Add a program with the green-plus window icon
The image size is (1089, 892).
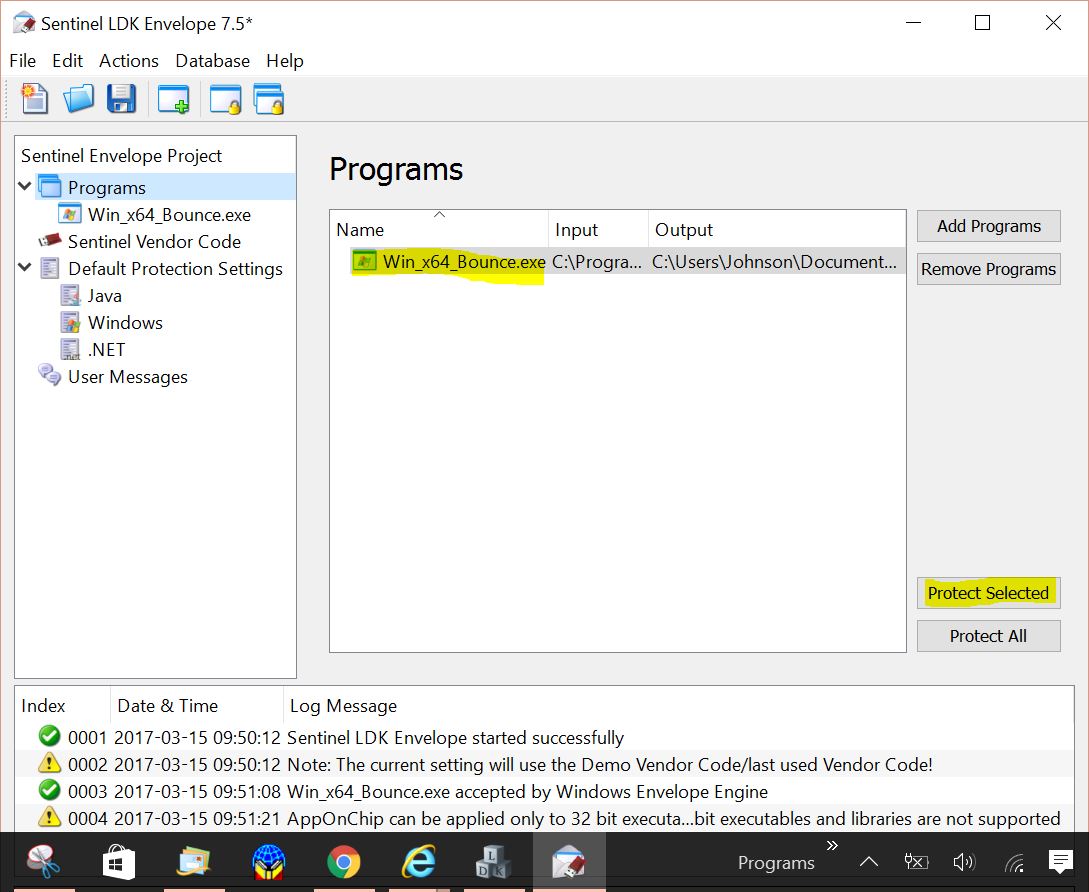[173, 99]
